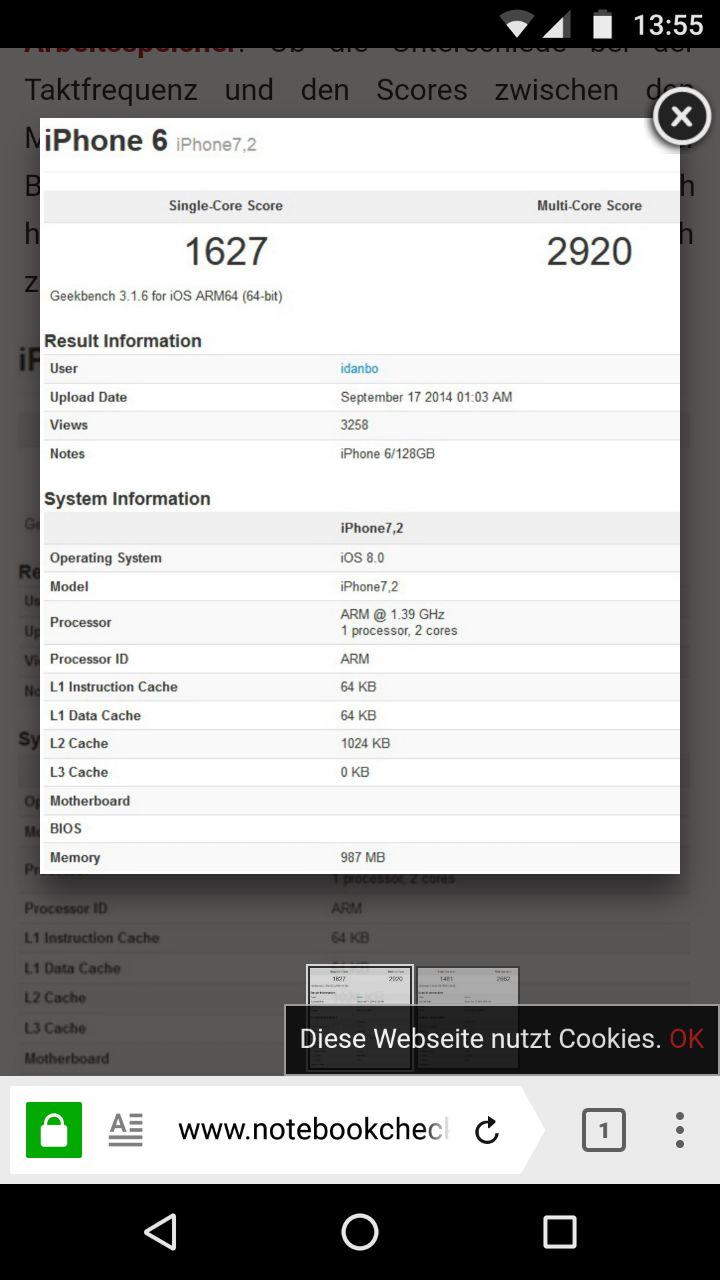Reload the page with refresh icon

pyautogui.click(x=487, y=1131)
